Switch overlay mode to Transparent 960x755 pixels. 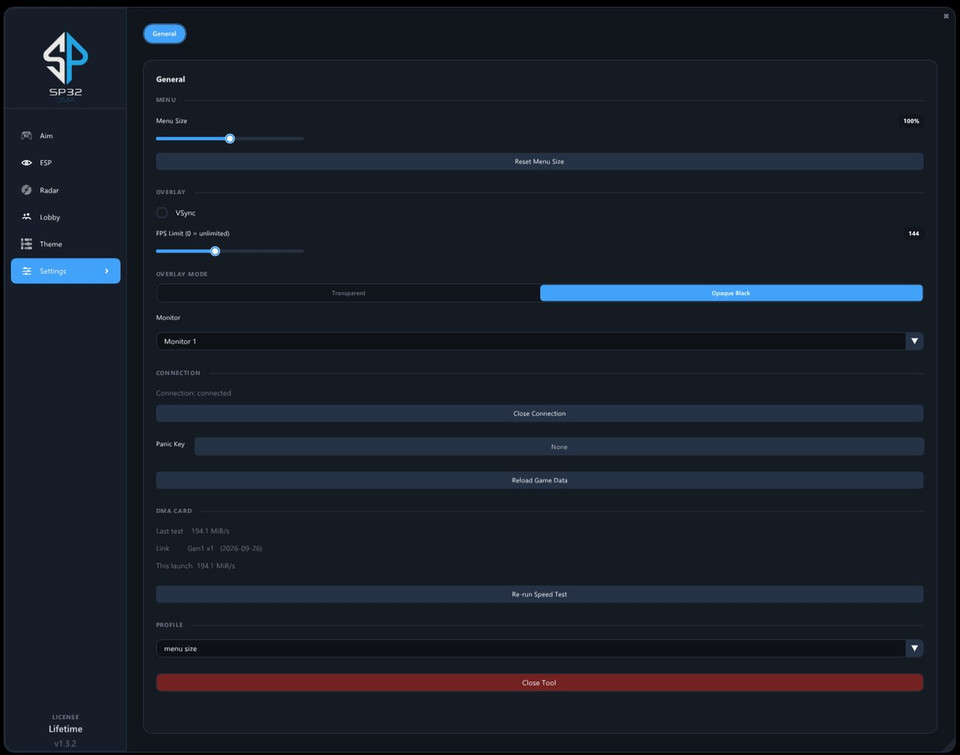pos(348,293)
